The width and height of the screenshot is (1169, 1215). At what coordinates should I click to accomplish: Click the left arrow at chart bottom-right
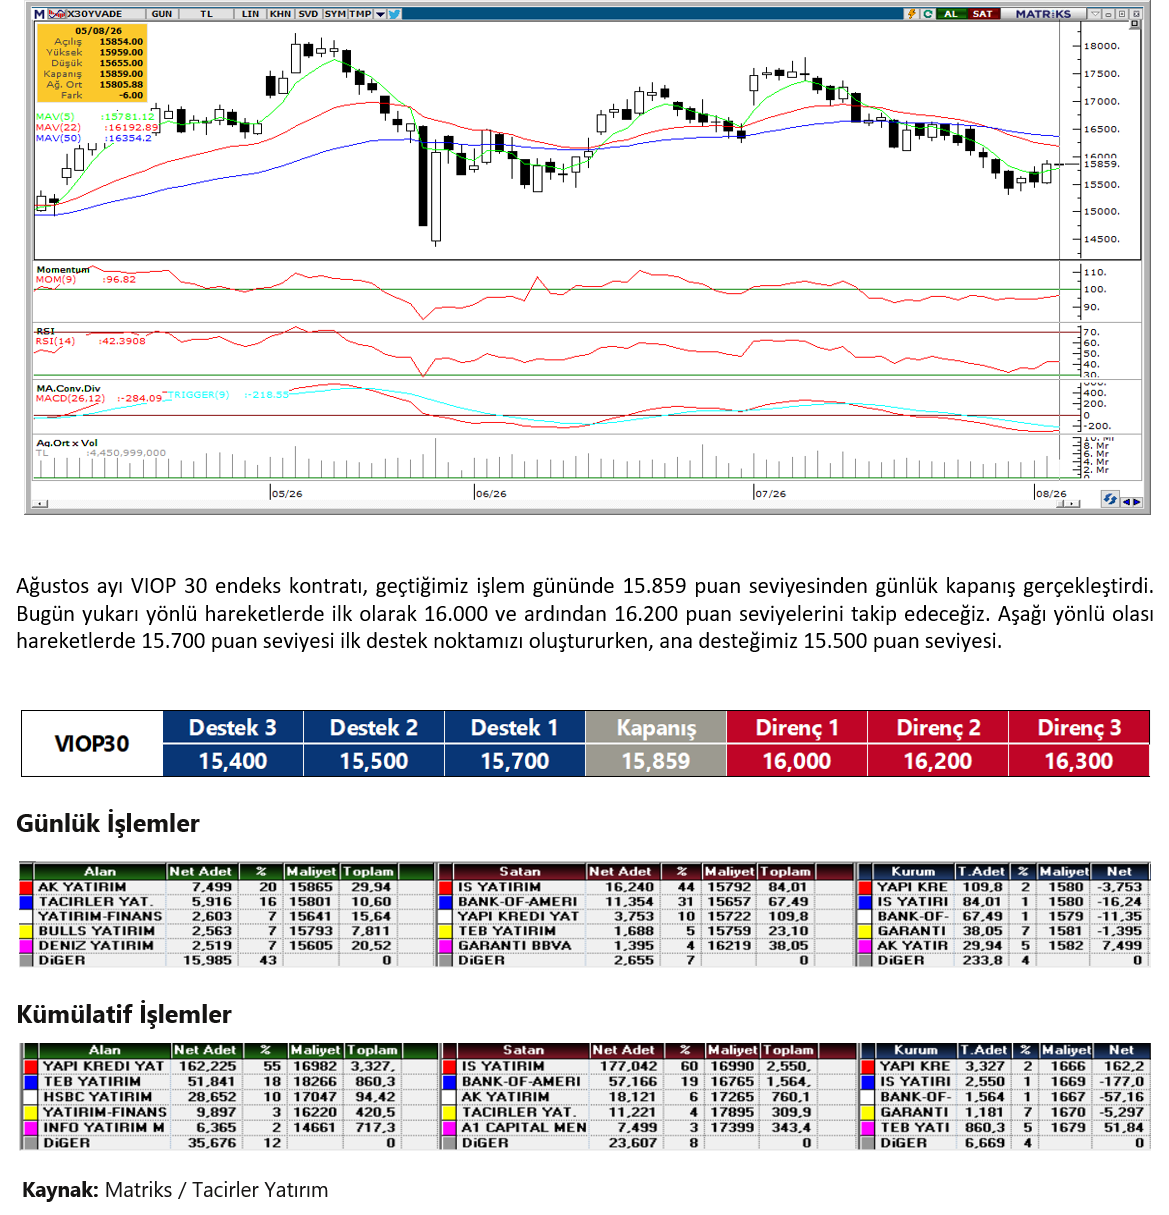click(1127, 502)
